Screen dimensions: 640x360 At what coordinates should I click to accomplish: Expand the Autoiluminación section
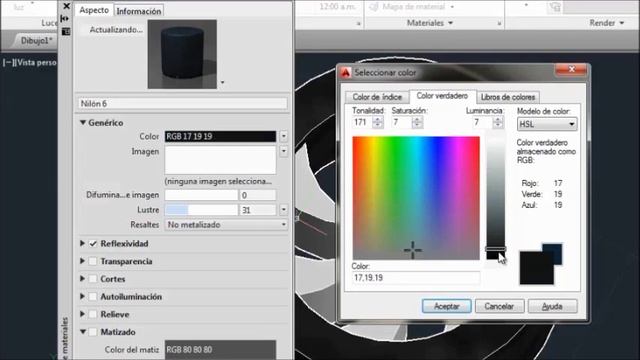[82, 296]
